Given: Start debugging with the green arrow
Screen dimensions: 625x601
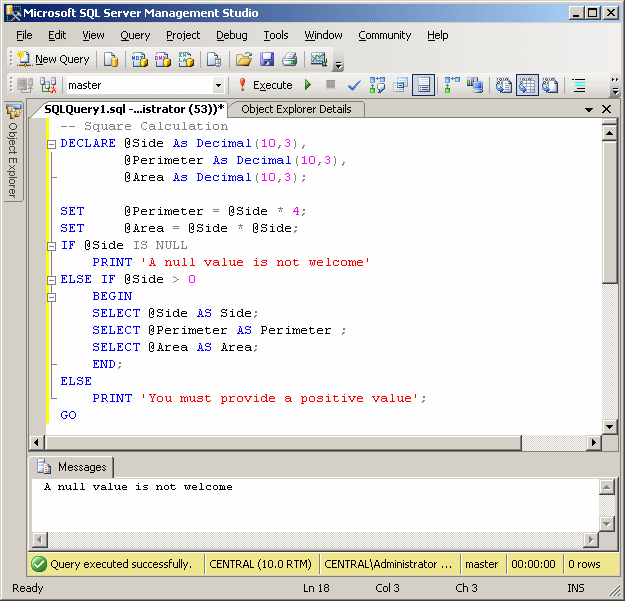Looking at the screenshot, I should coord(308,85).
